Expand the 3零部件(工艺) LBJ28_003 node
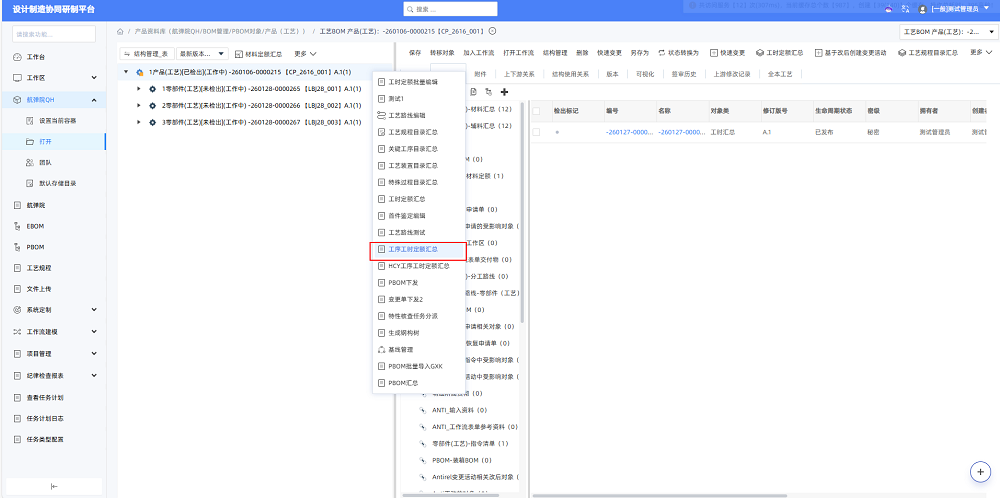 (x=139, y=122)
